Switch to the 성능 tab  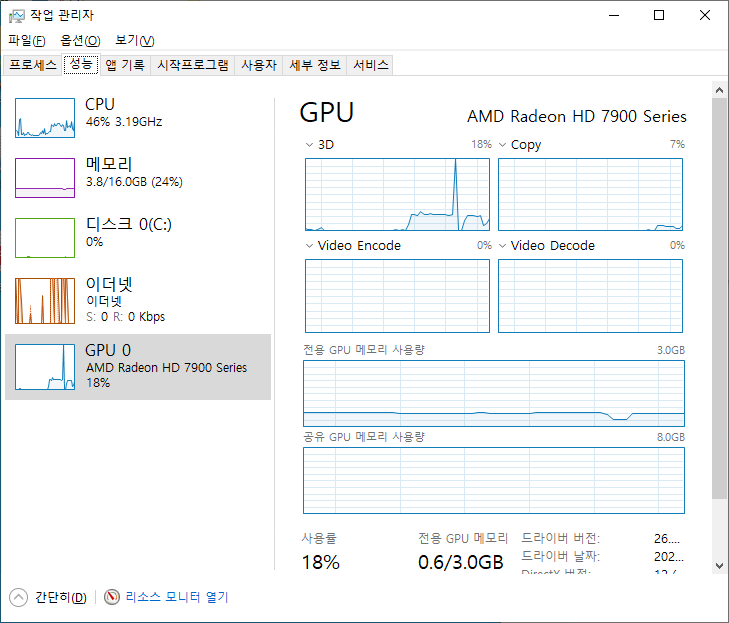(81, 64)
